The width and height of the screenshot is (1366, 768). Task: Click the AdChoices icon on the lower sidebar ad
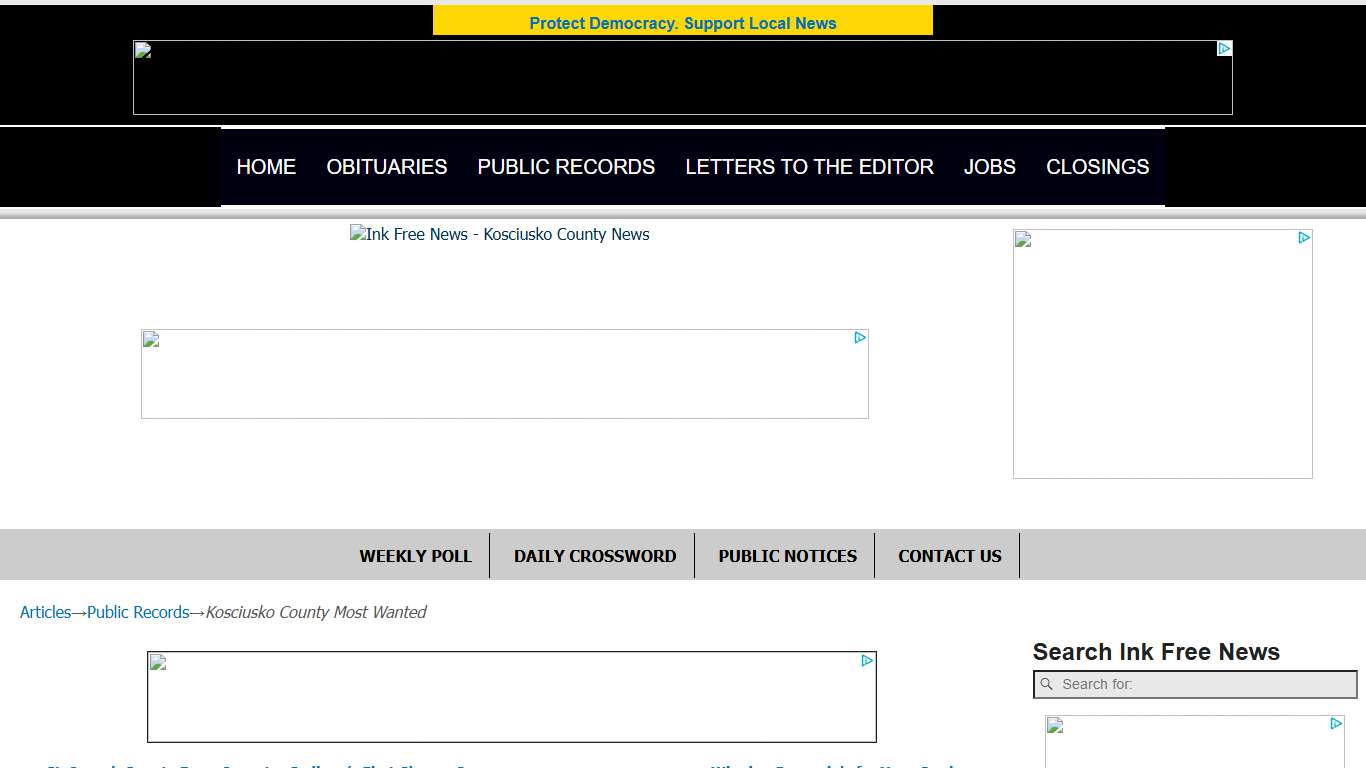point(1337,723)
